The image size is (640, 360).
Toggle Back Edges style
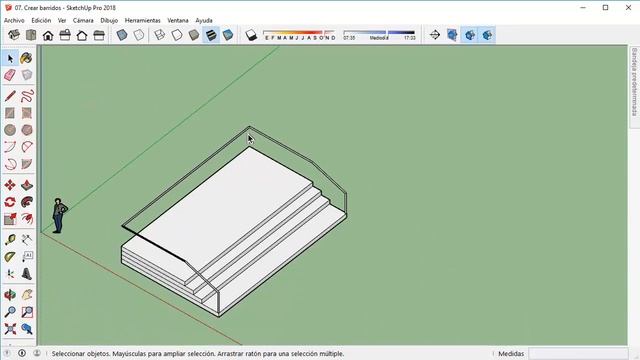[x=139, y=35]
